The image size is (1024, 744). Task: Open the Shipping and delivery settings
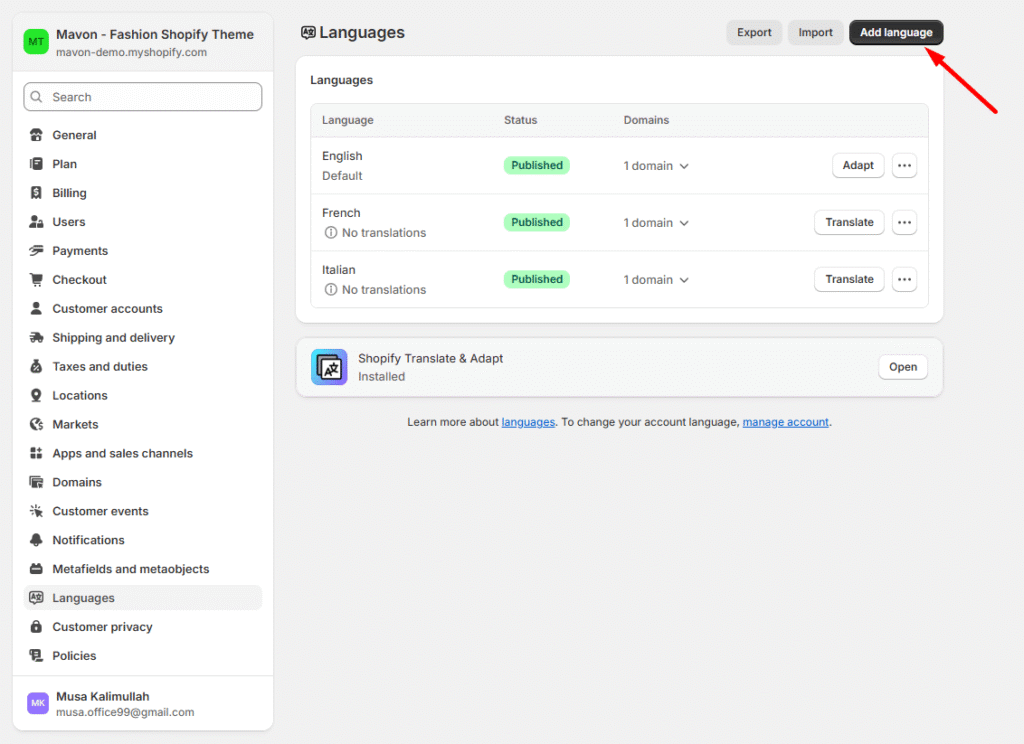[x=113, y=338]
